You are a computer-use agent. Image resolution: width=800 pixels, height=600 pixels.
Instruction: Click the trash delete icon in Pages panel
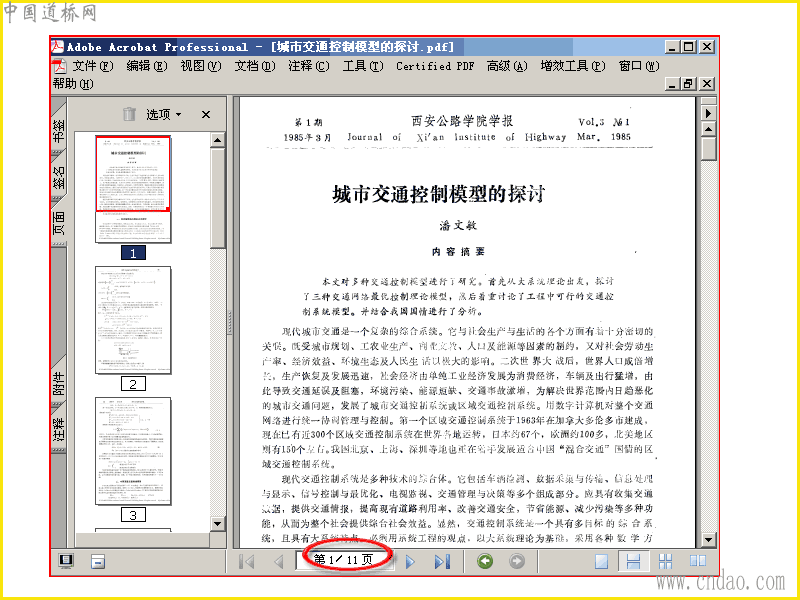130,114
